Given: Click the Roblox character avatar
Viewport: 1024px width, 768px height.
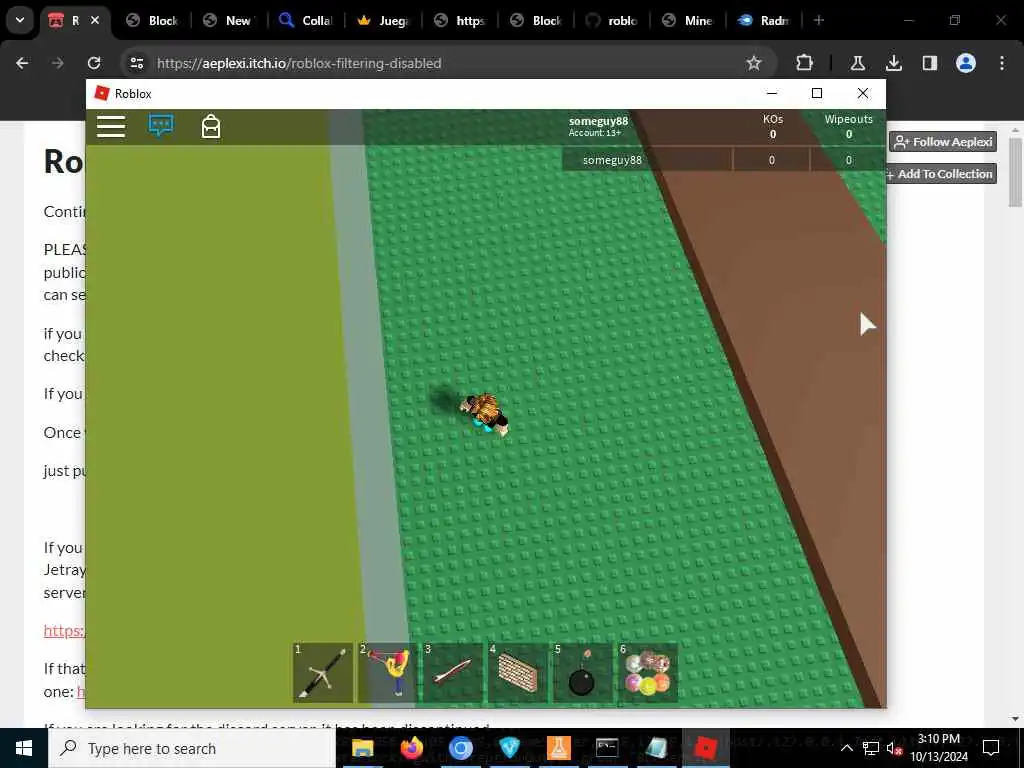Looking at the screenshot, I should (x=484, y=413).
